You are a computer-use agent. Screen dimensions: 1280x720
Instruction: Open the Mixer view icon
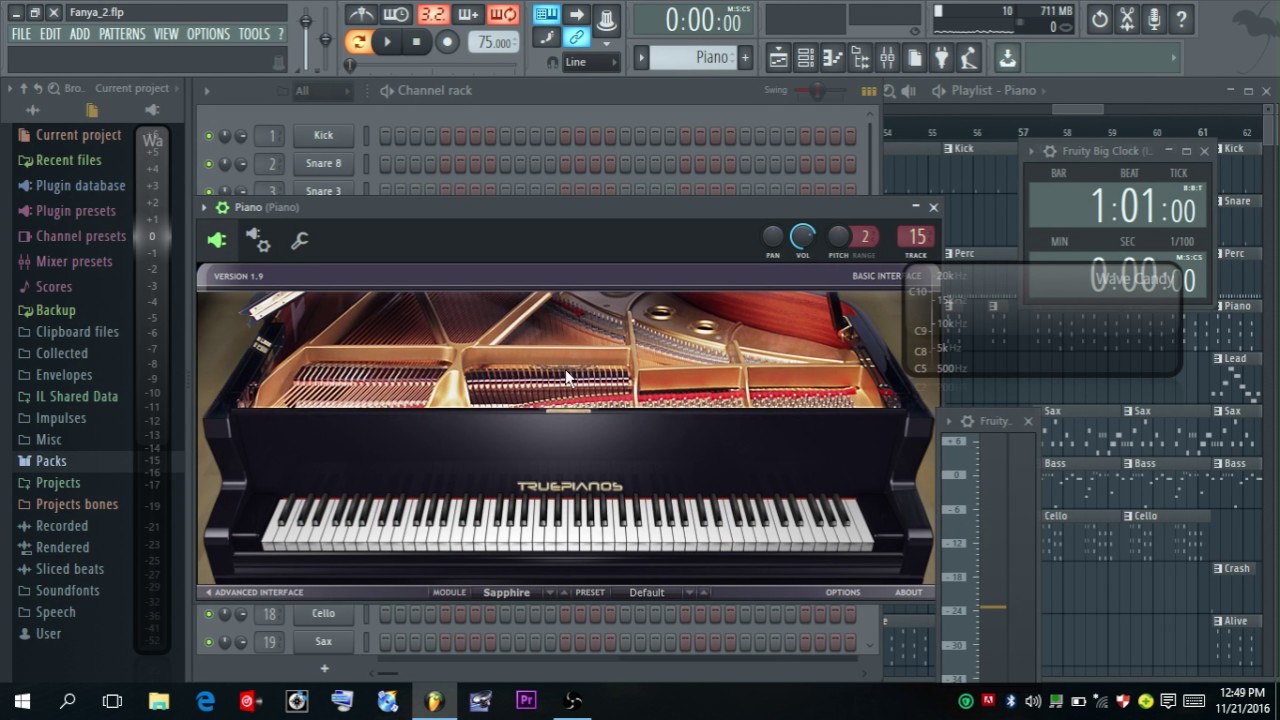(887, 58)
